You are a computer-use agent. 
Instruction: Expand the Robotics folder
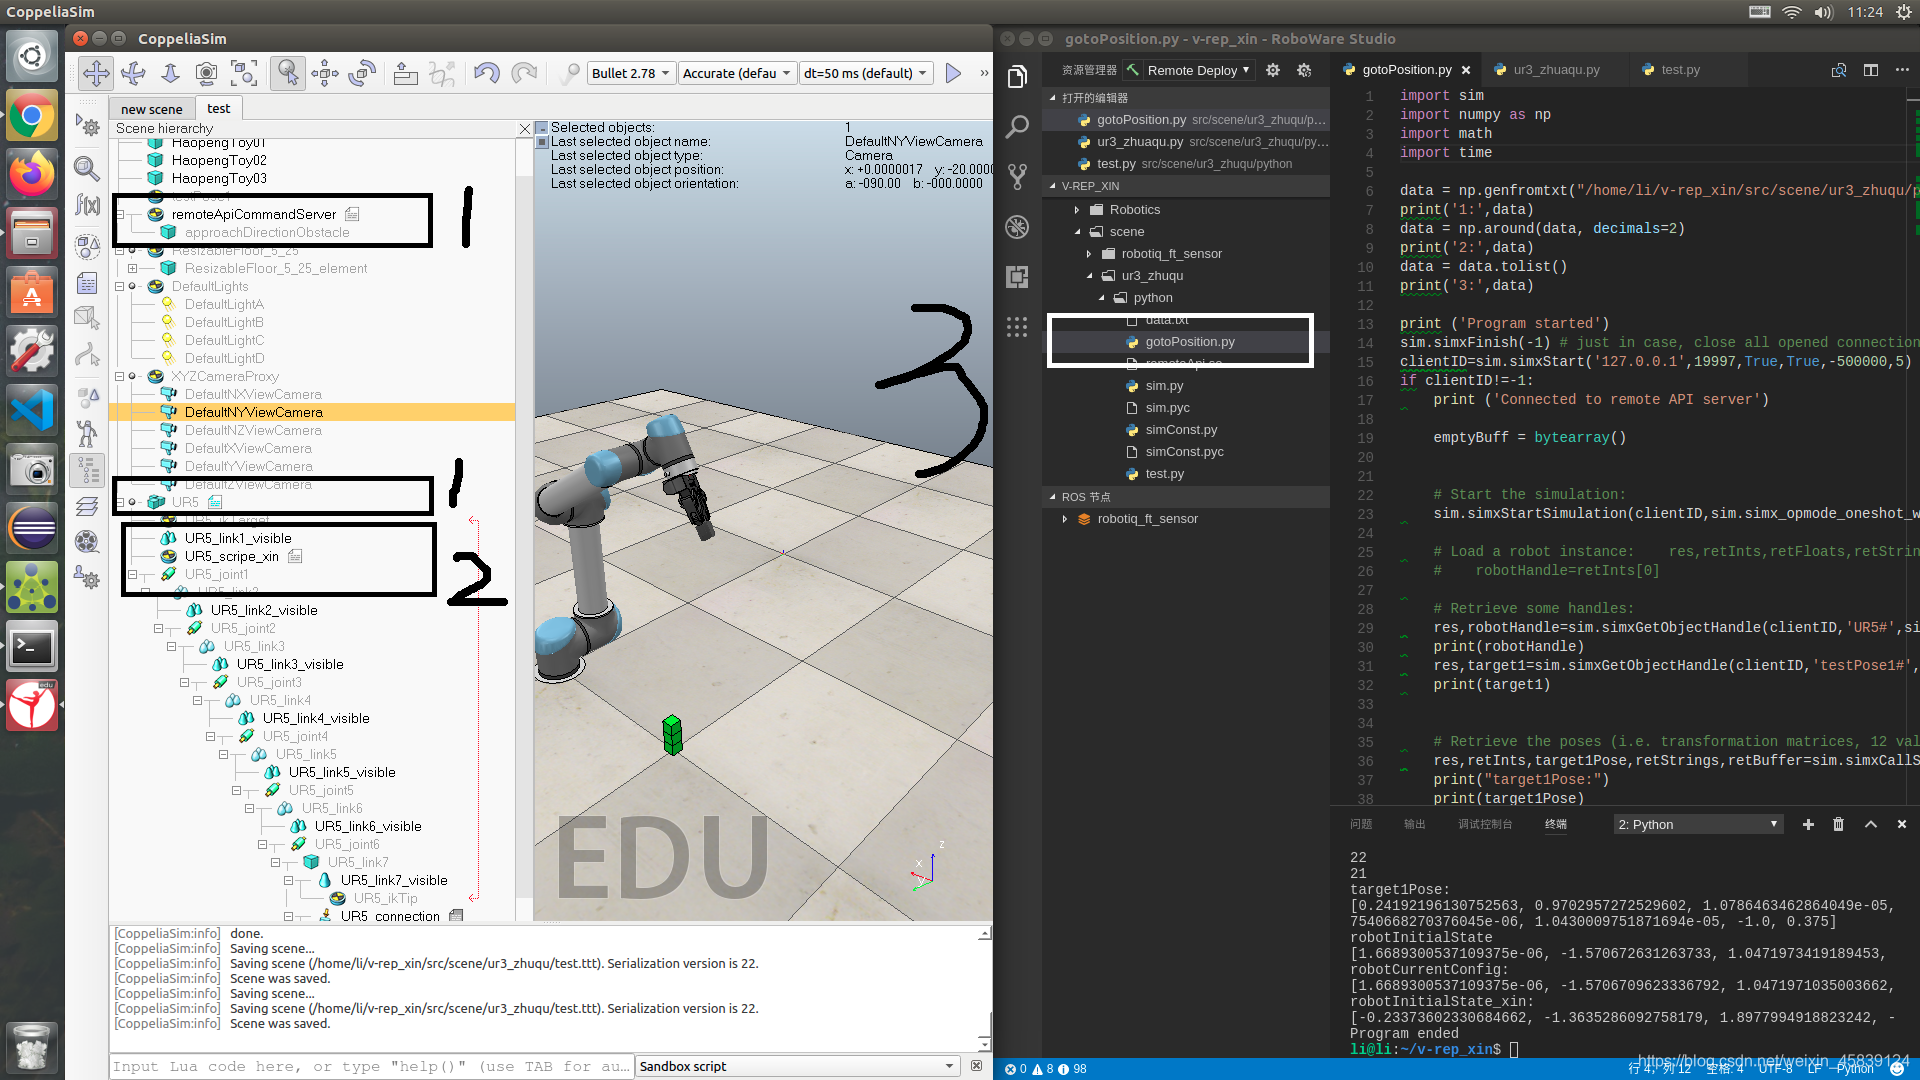(1077, 210)
